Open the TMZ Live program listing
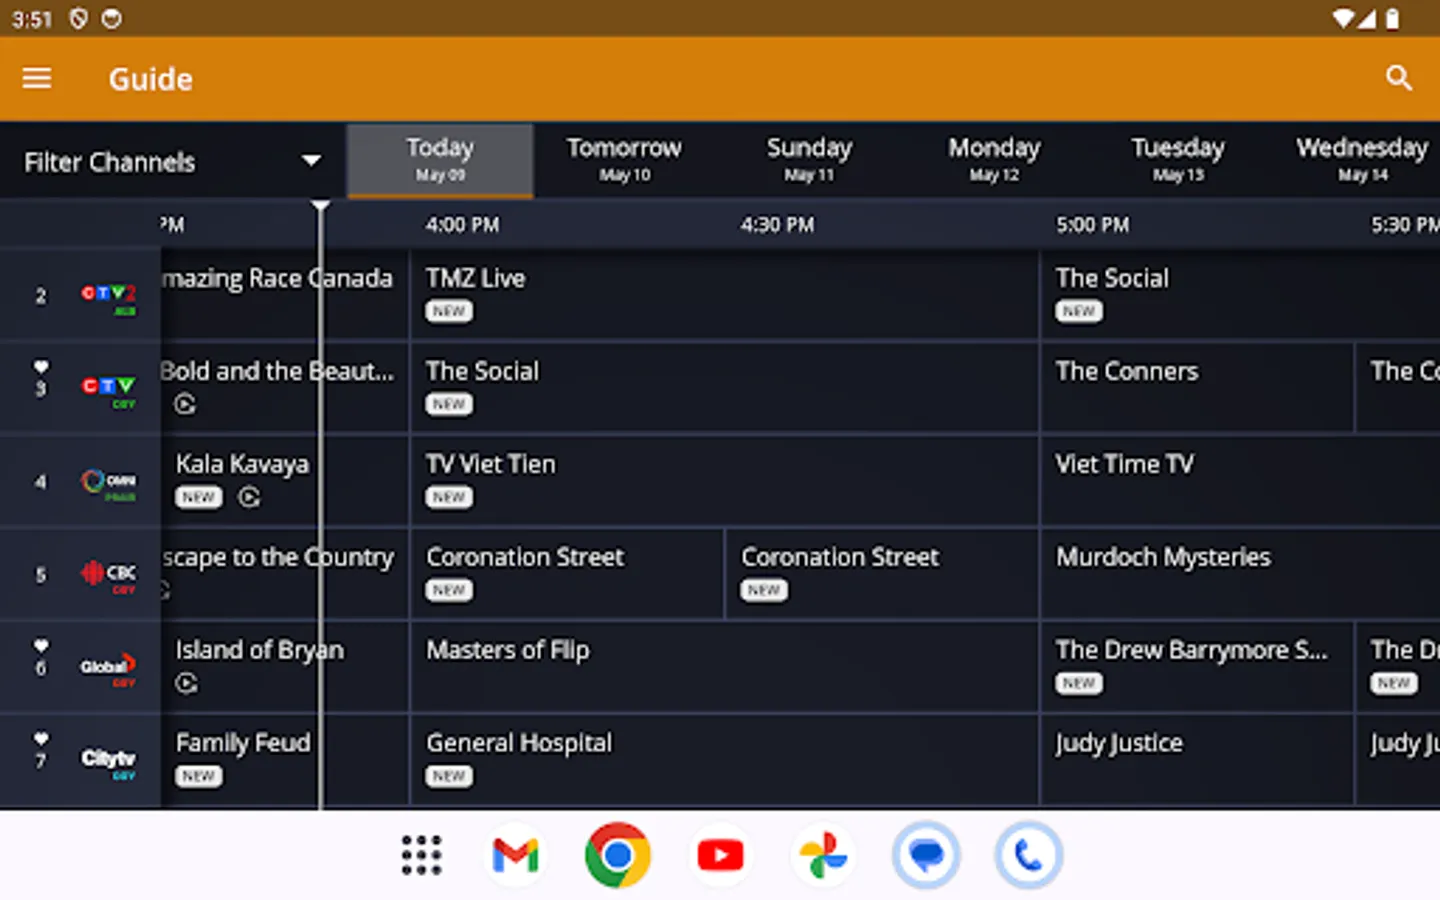This screenshot has width=1440, height=900. [x=724, y=294]
